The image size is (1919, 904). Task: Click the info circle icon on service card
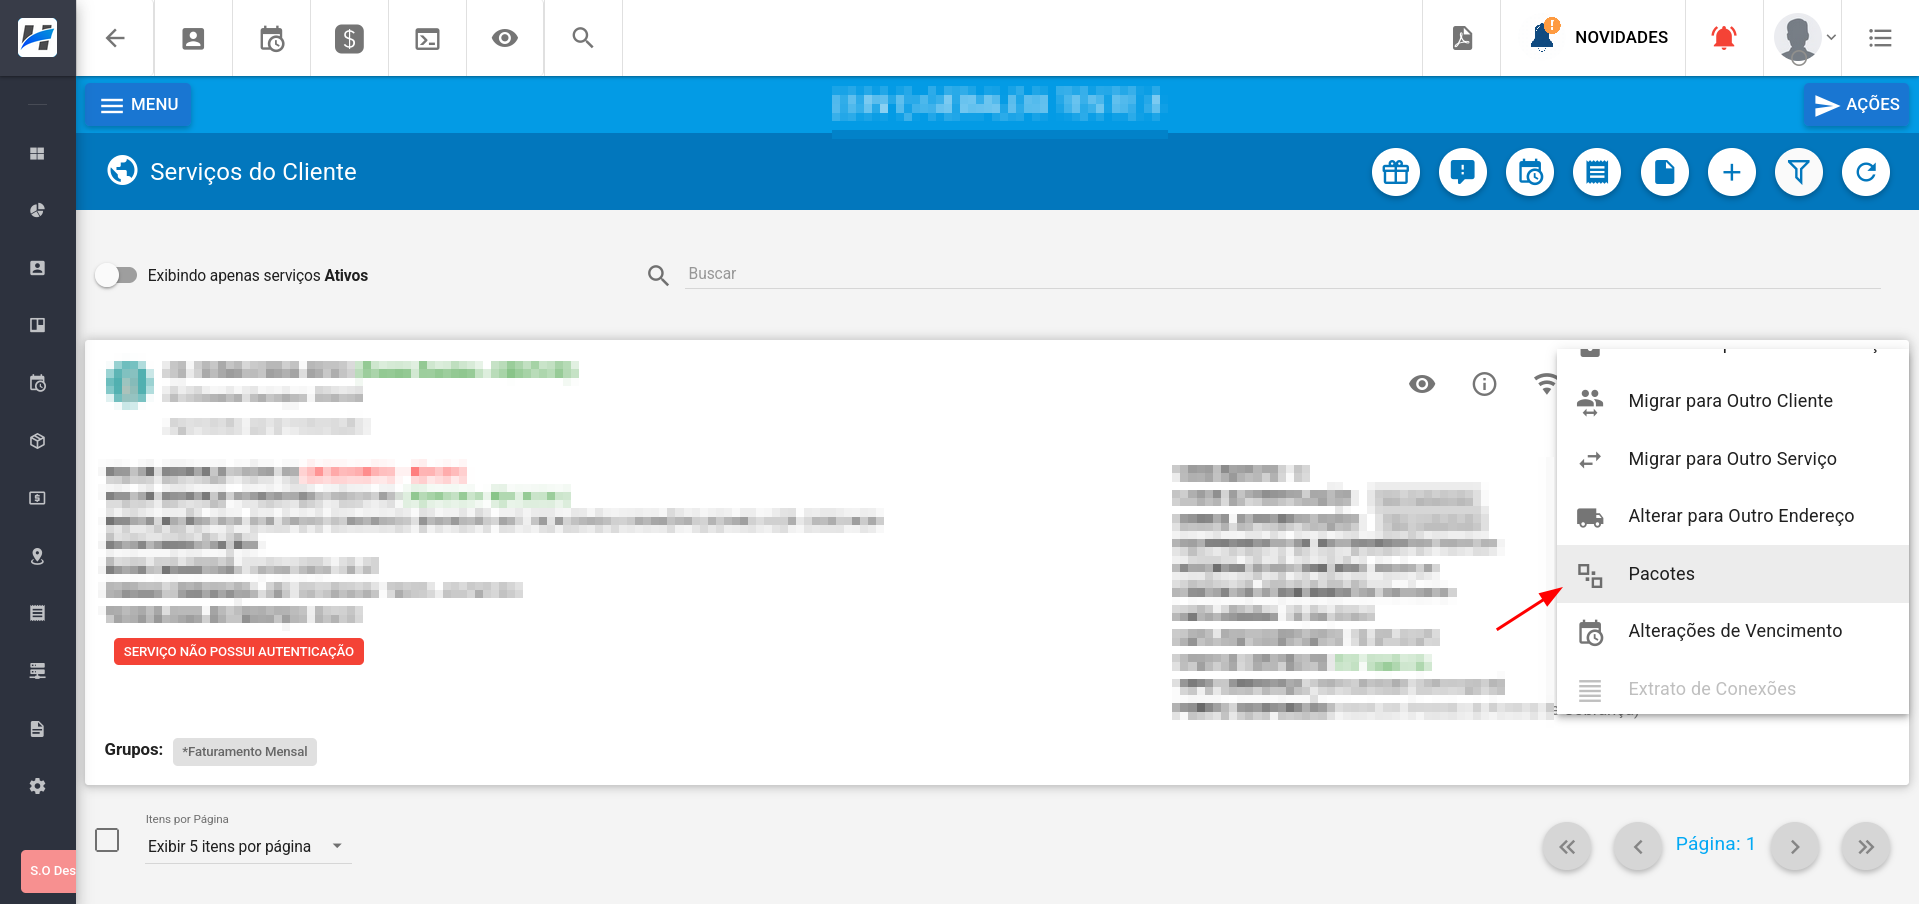point(1484,384)
